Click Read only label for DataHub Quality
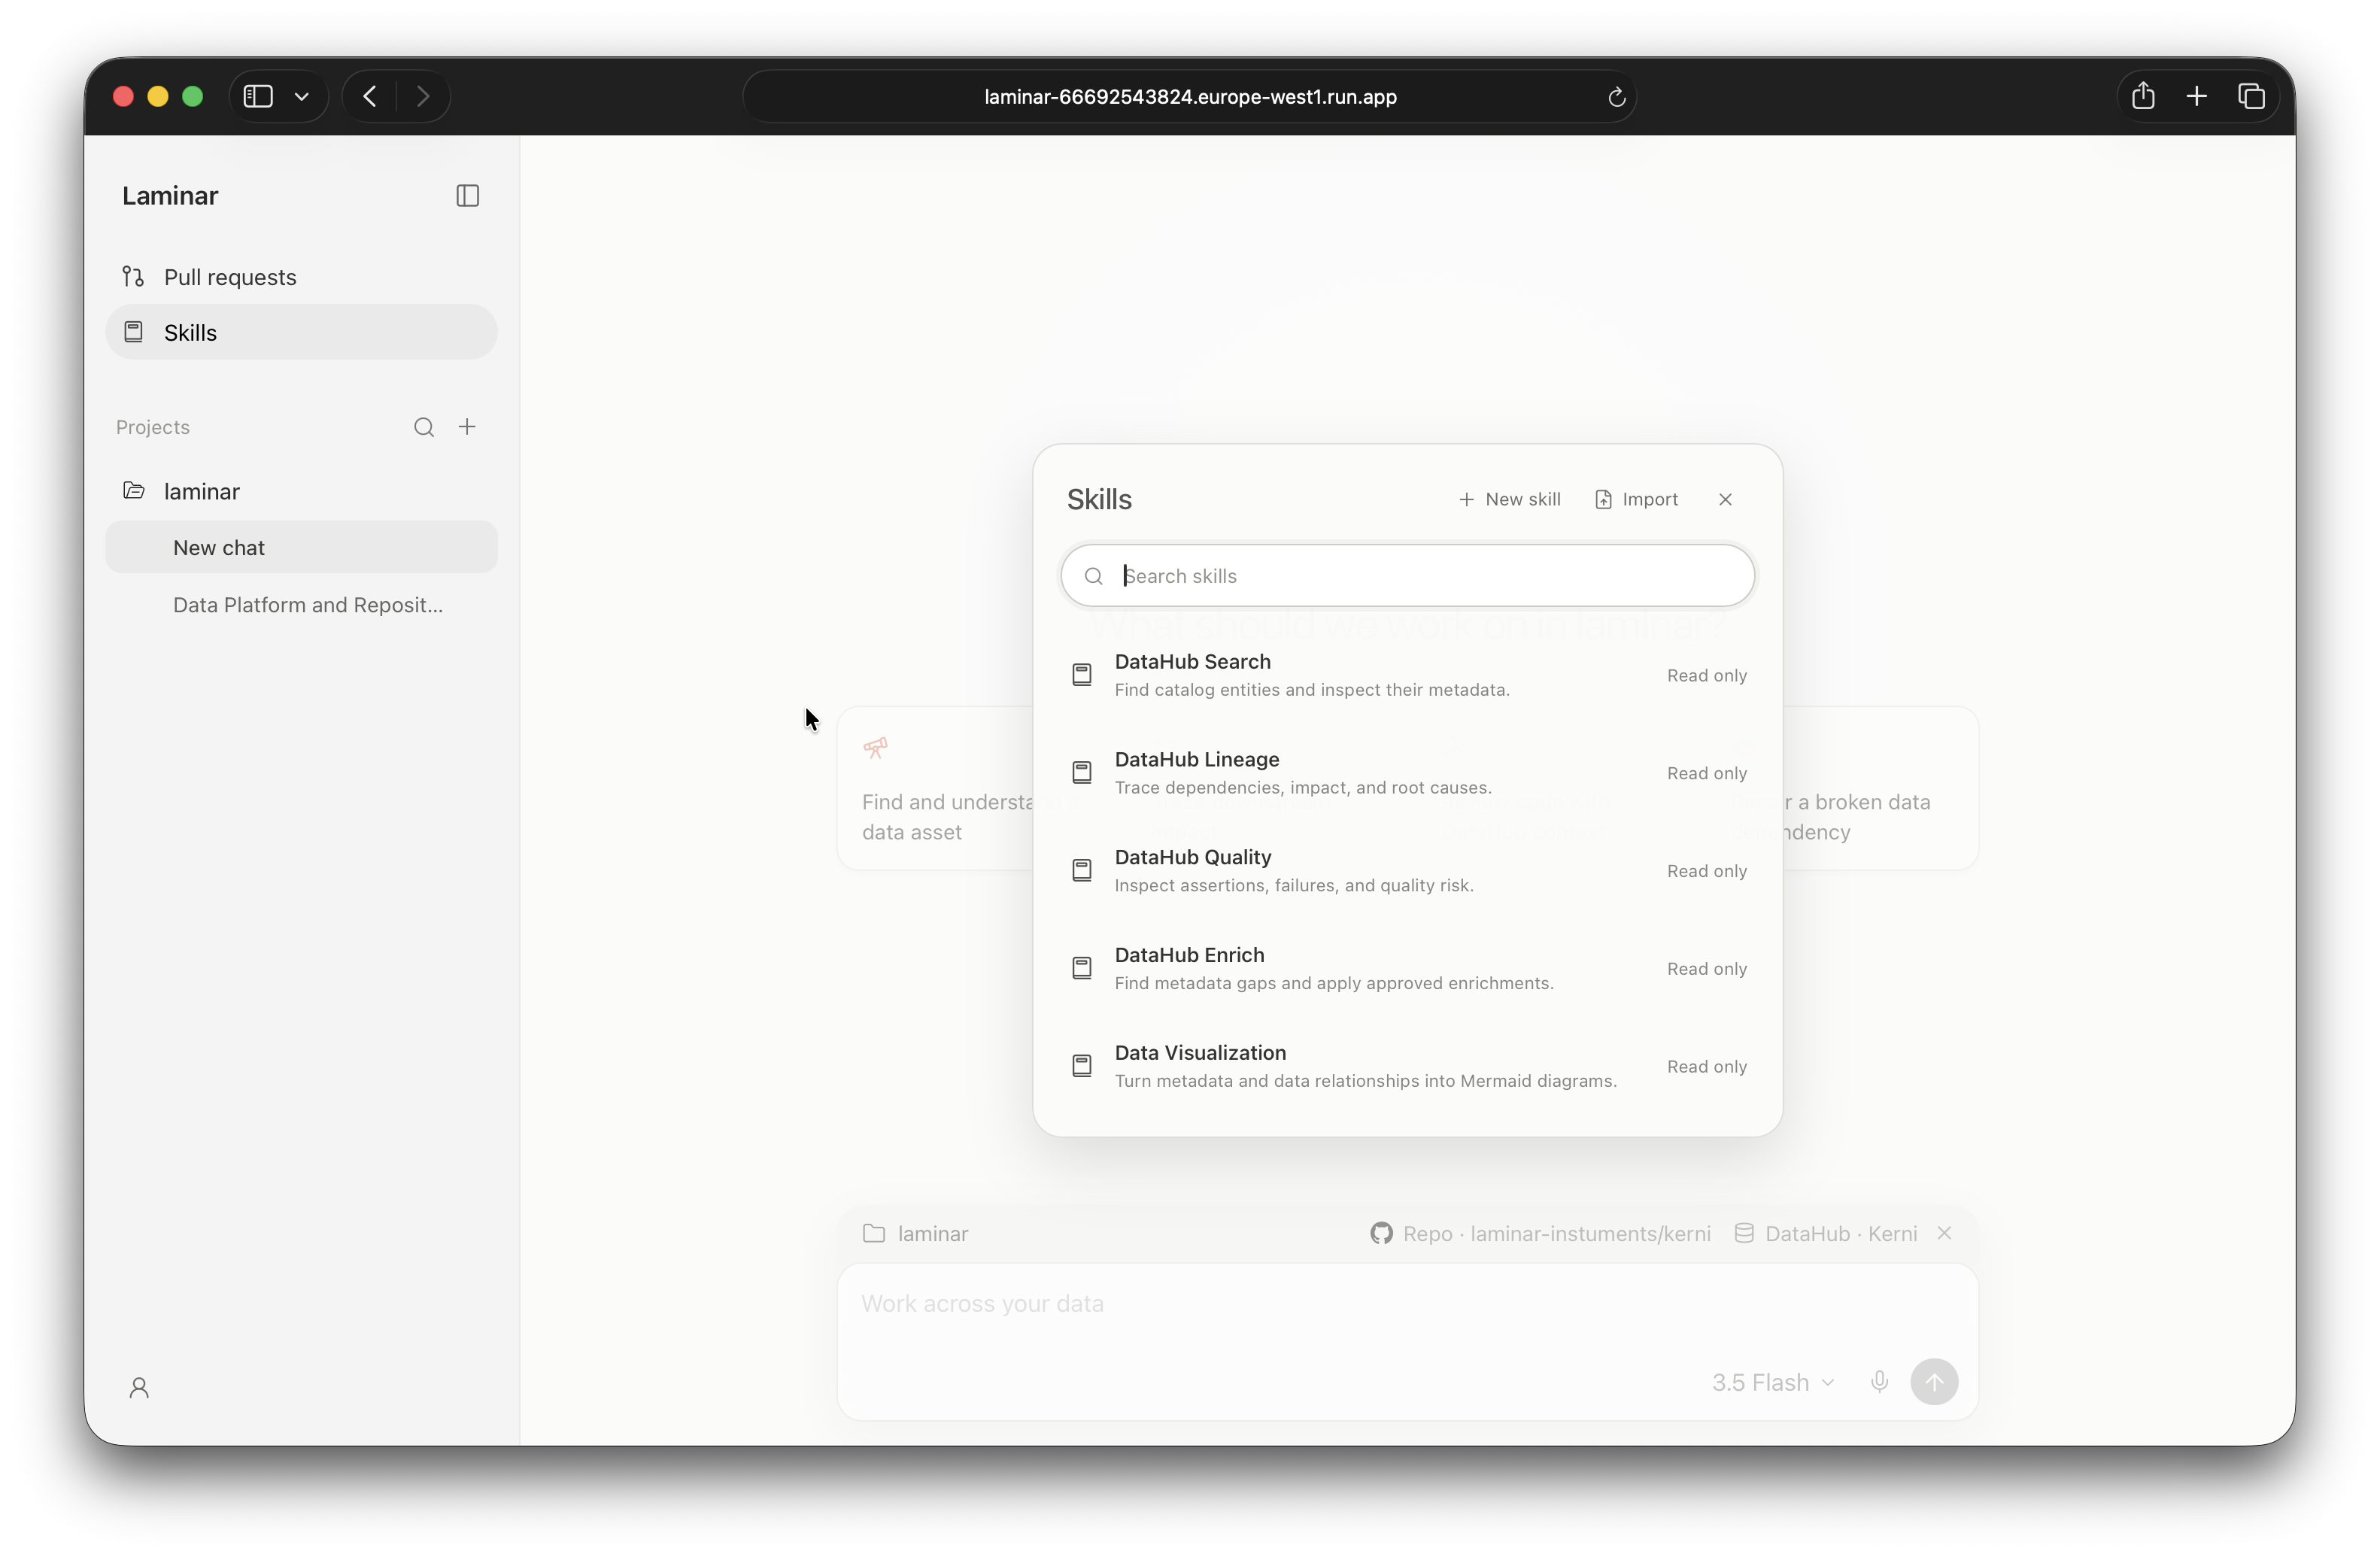 (x=1706, y=872)
